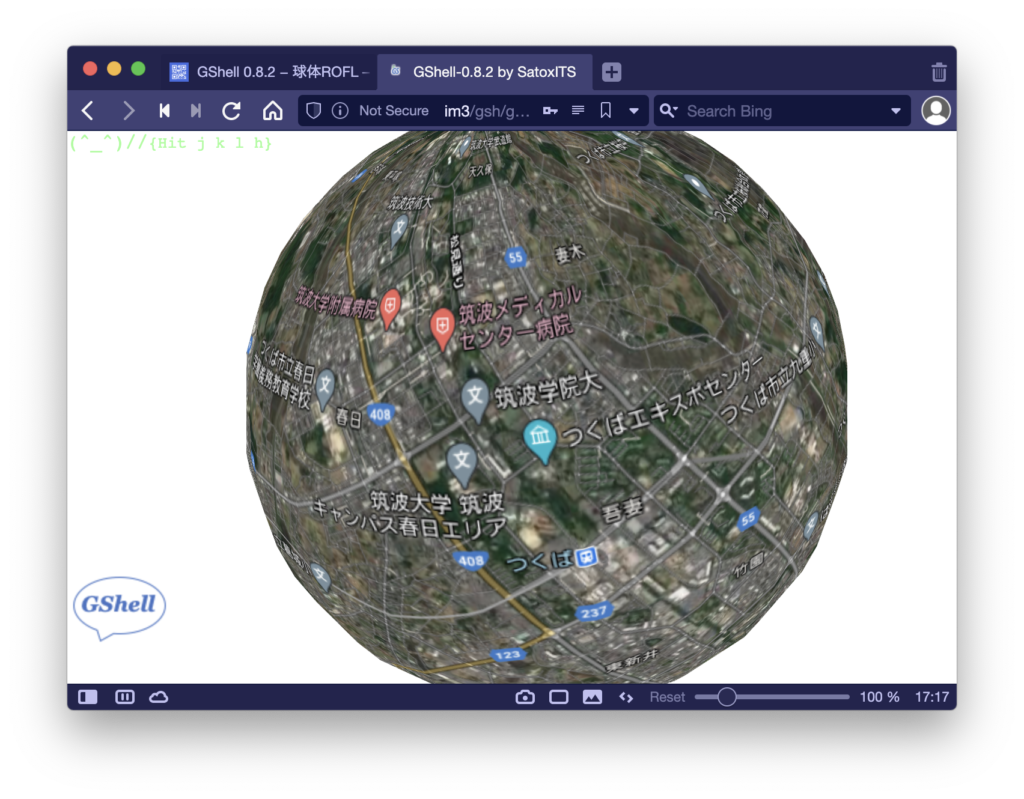1024x799 pixels.
Task: Click the browser Back arrow
Action: [88, 111]
